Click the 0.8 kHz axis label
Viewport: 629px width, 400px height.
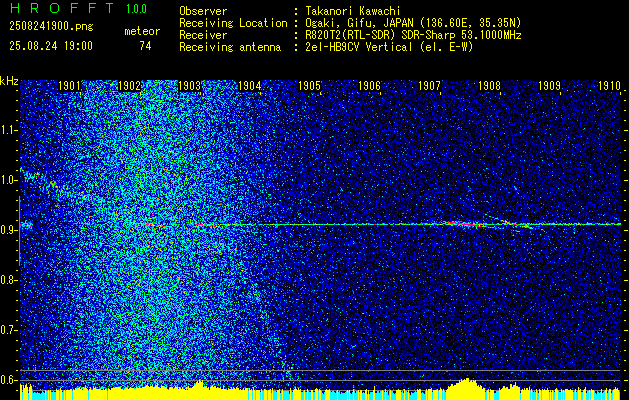click(8, 280)
